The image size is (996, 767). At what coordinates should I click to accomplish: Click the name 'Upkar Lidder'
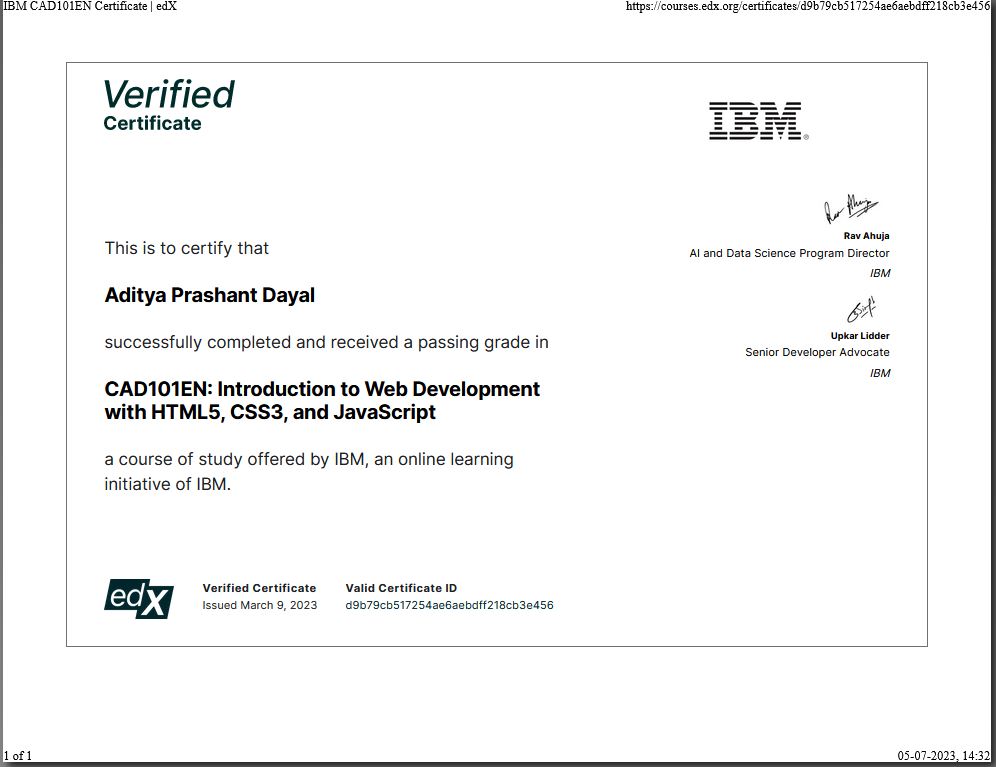point(860,336)
